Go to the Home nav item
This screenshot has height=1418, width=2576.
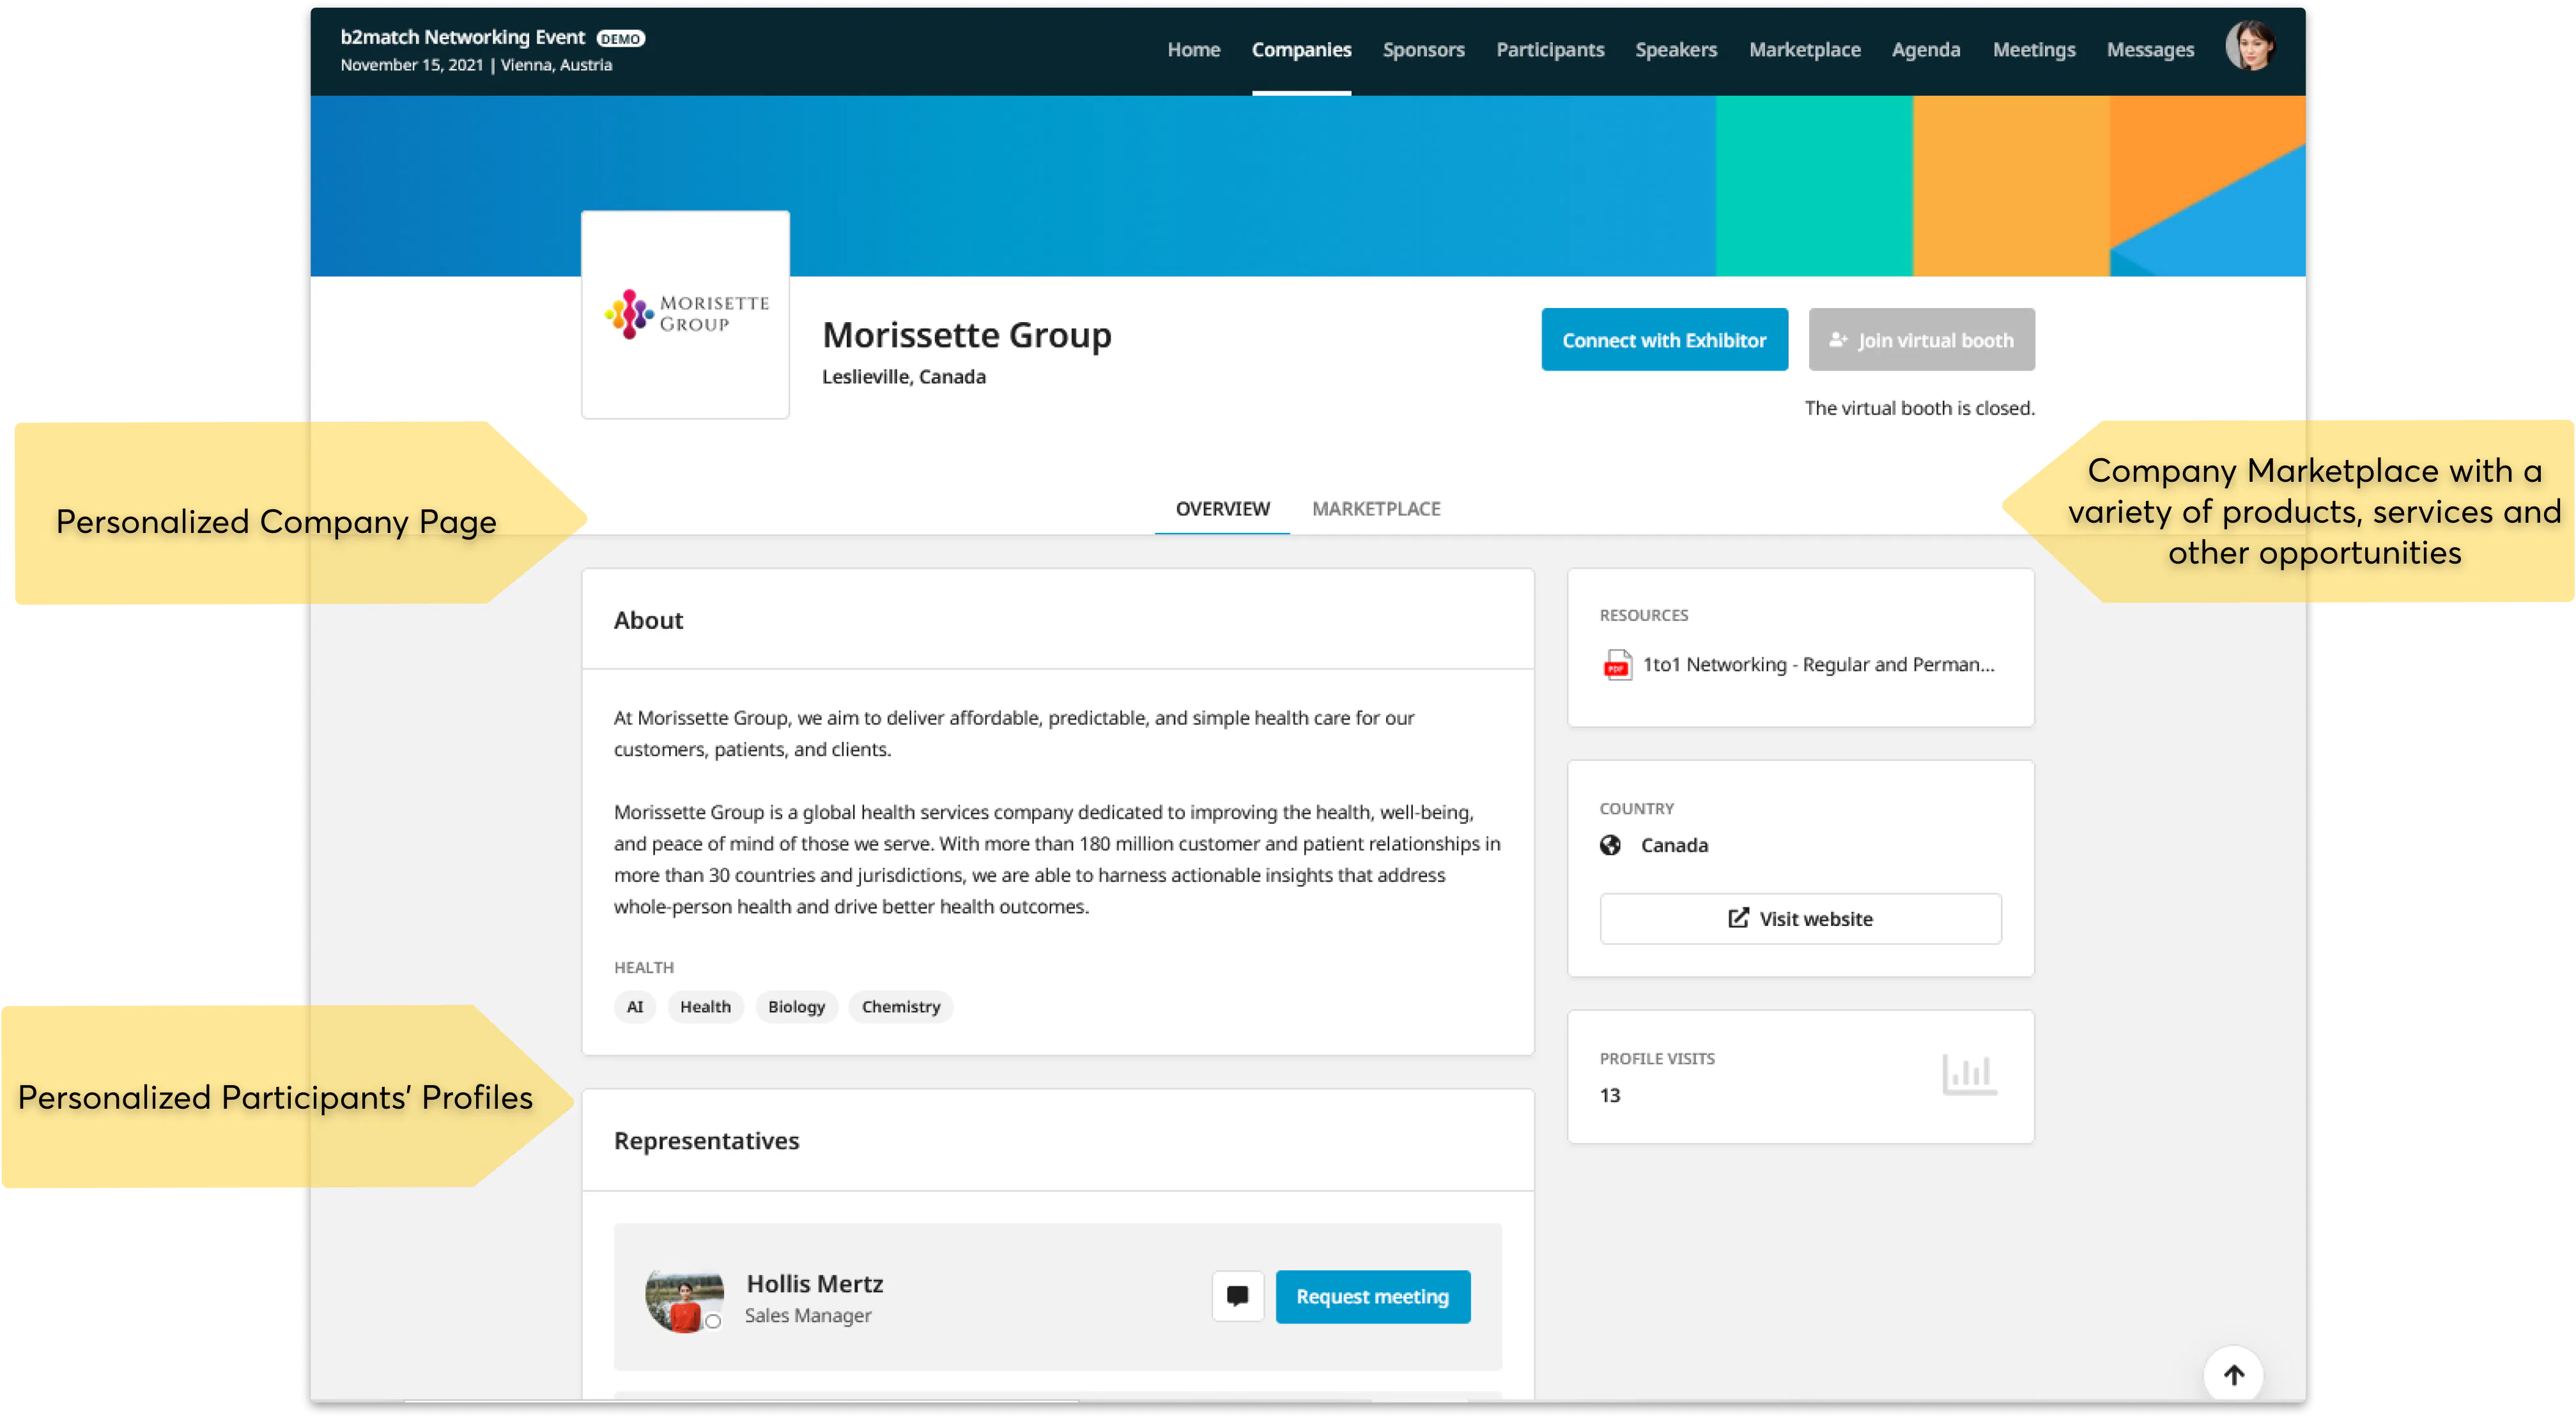coord(1193,50)
